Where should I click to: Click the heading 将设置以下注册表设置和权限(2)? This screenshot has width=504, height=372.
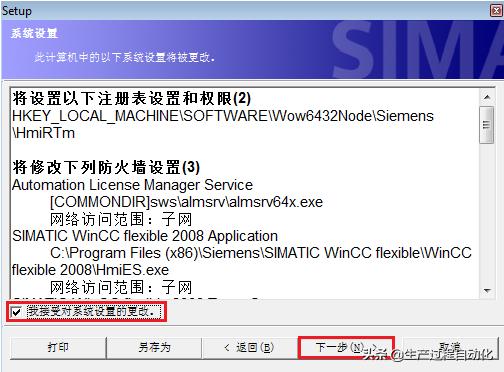click(132, 98)
